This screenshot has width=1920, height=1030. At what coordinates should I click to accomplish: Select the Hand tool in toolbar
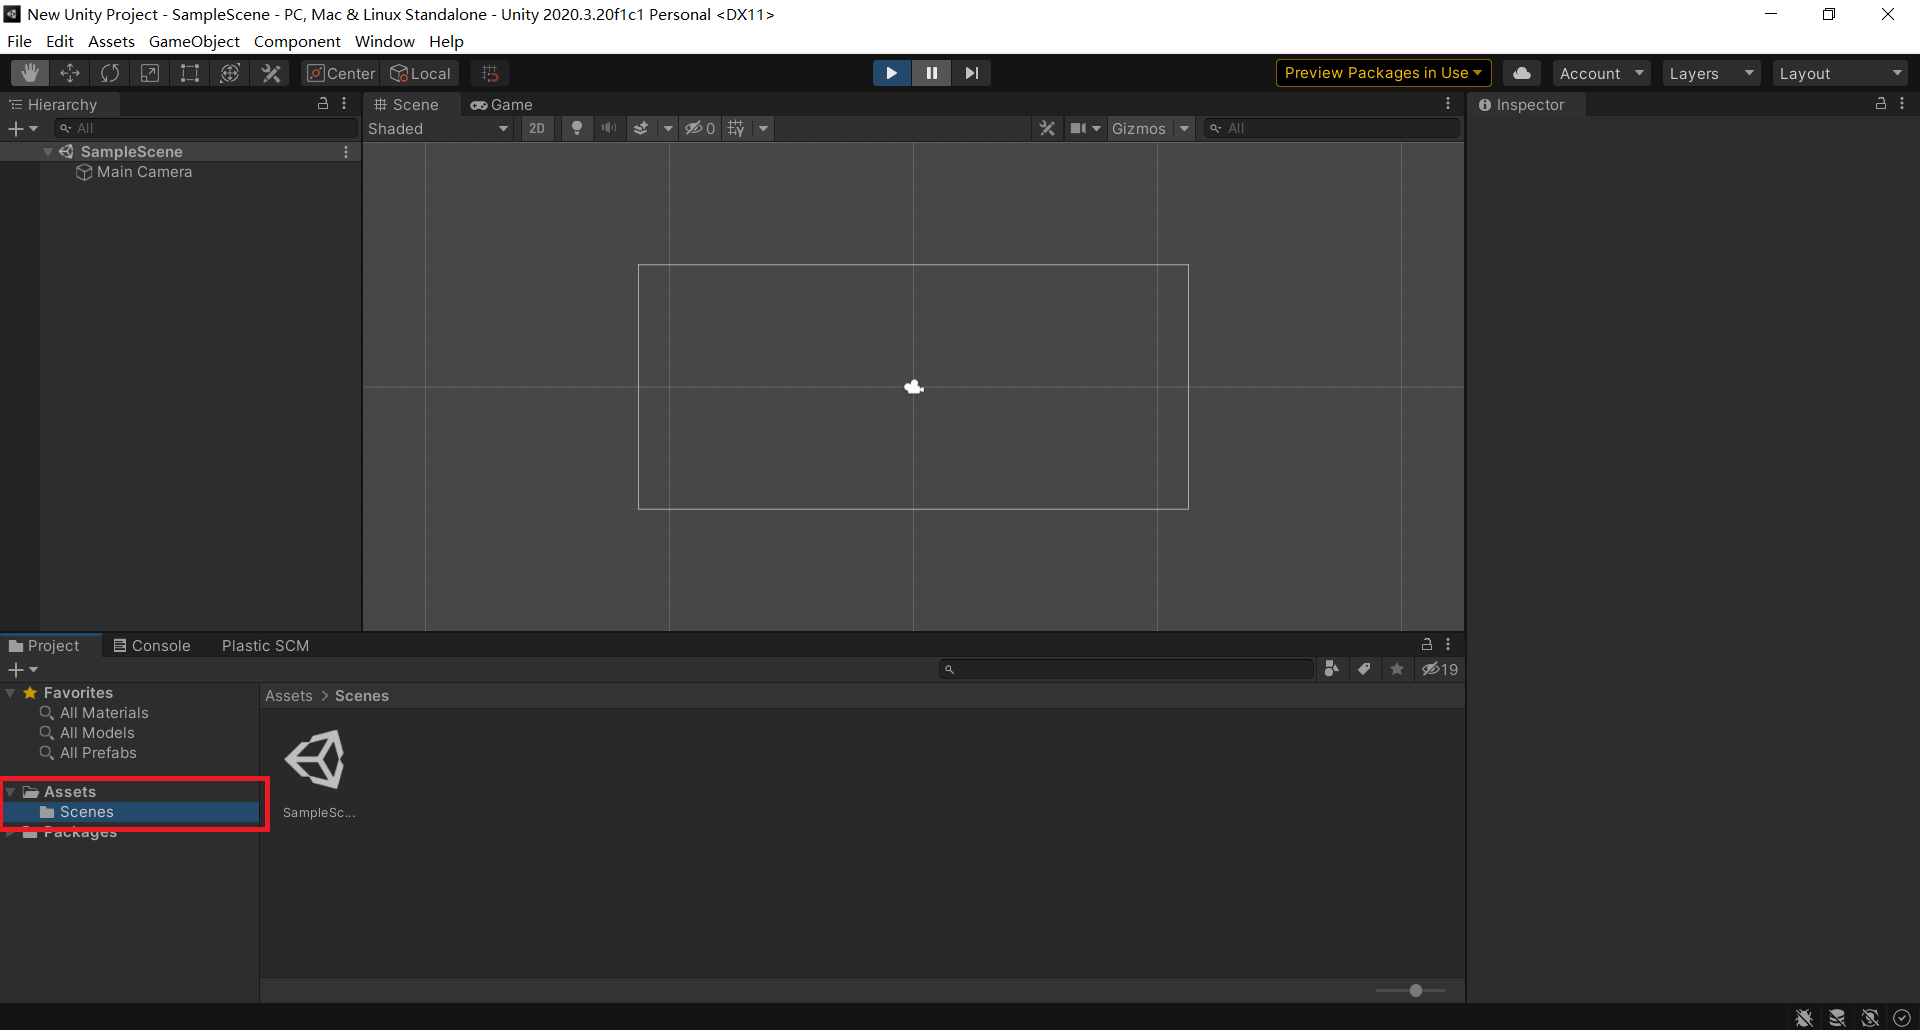pyautogui.click(x=30, y=73)
